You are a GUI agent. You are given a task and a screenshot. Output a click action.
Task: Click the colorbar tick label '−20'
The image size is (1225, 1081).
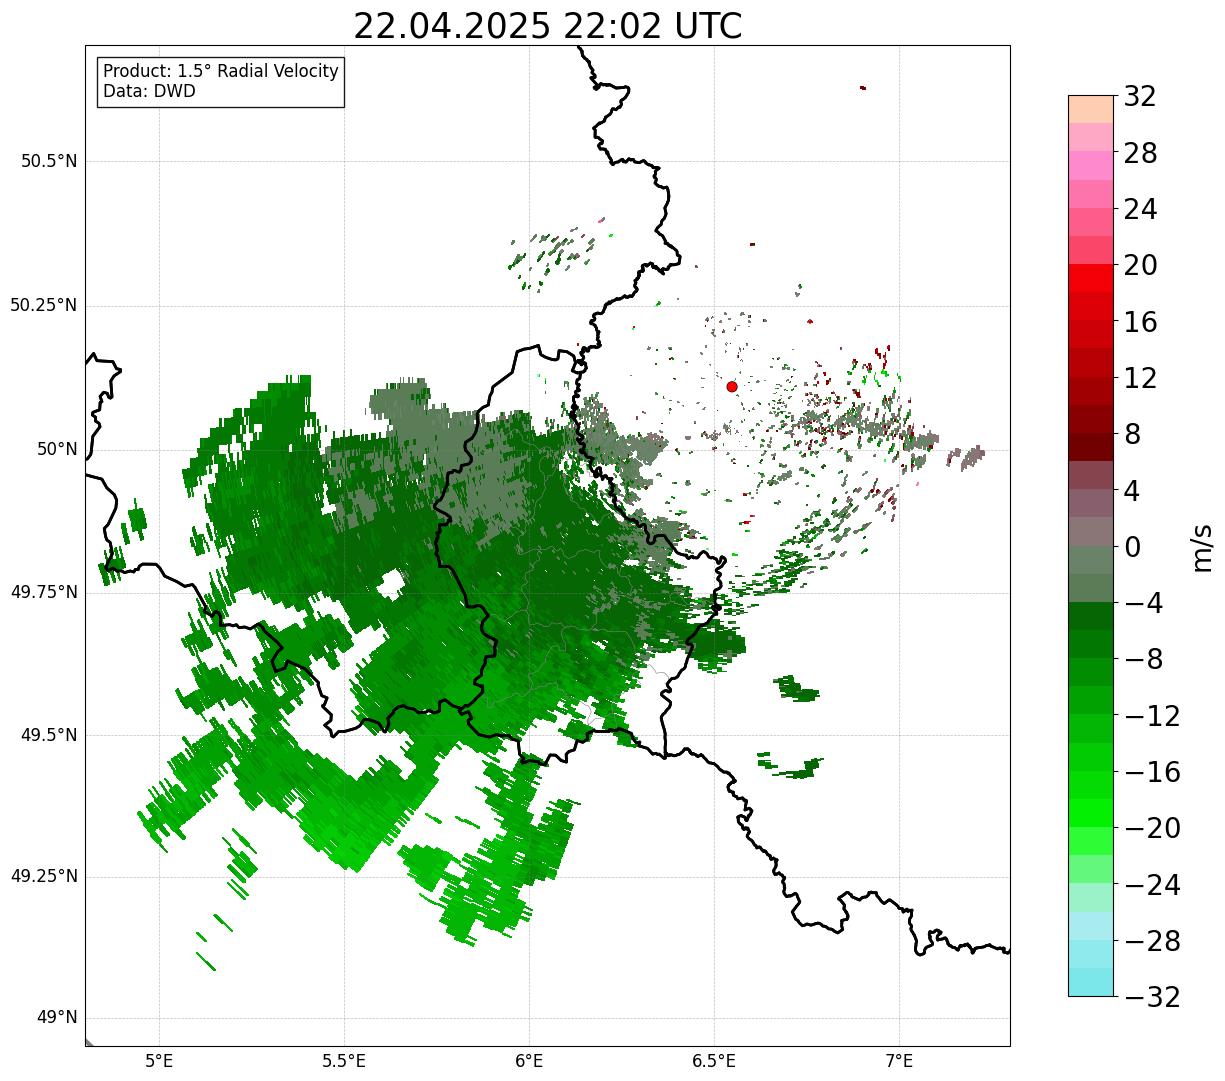[1152, 828]
